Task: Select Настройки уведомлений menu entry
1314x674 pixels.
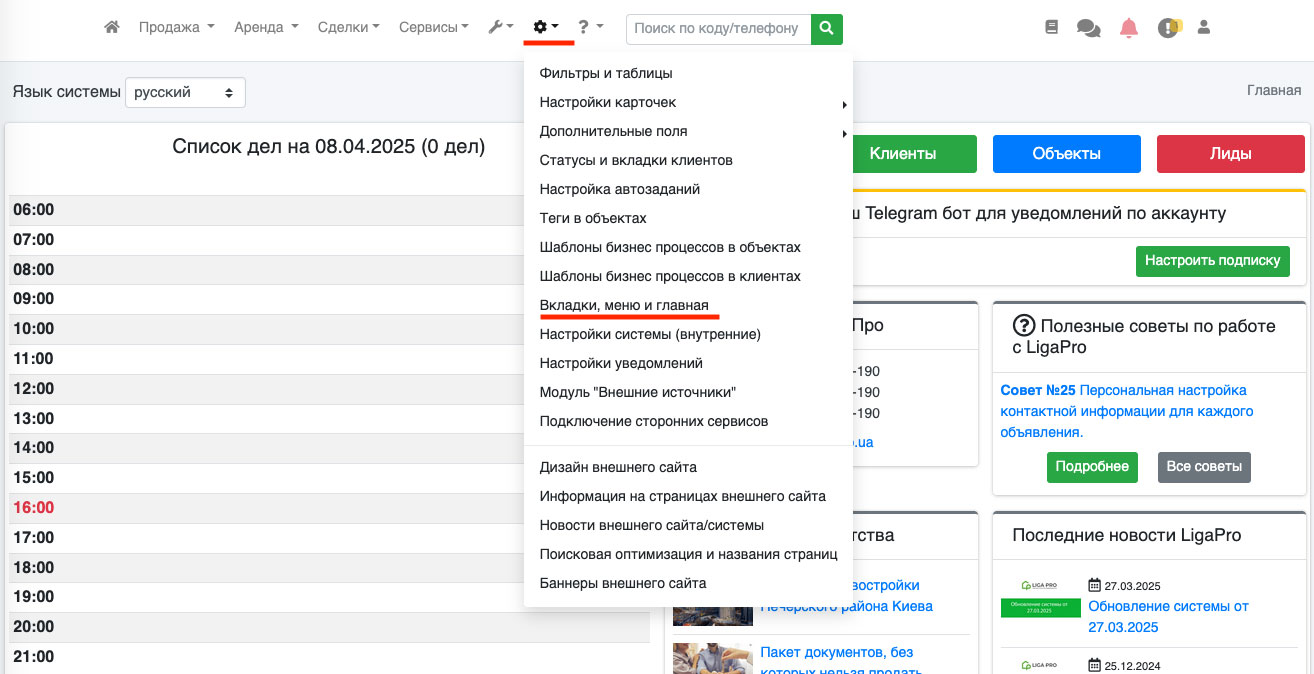Action: point(620,363)
